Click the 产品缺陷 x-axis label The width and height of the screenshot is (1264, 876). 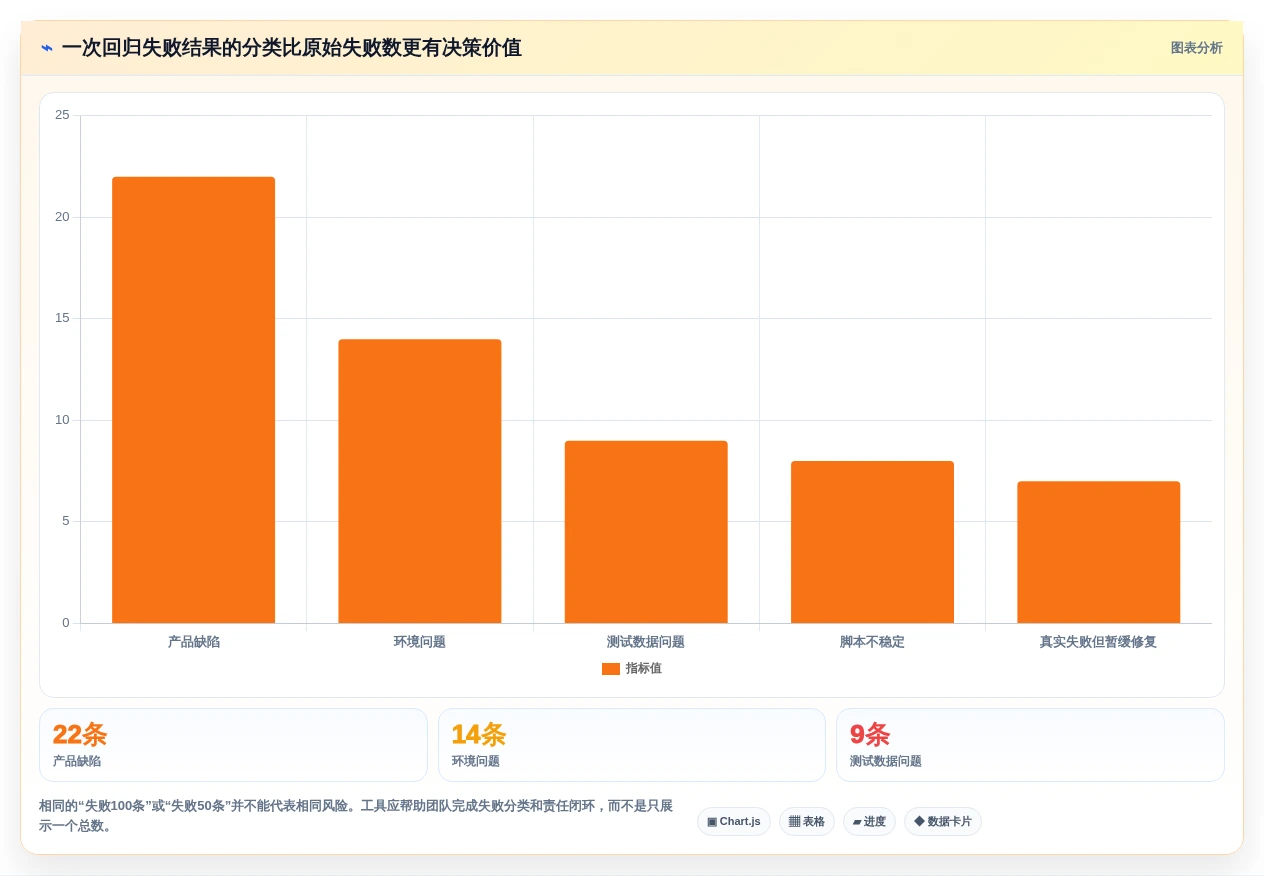point(194,642)
